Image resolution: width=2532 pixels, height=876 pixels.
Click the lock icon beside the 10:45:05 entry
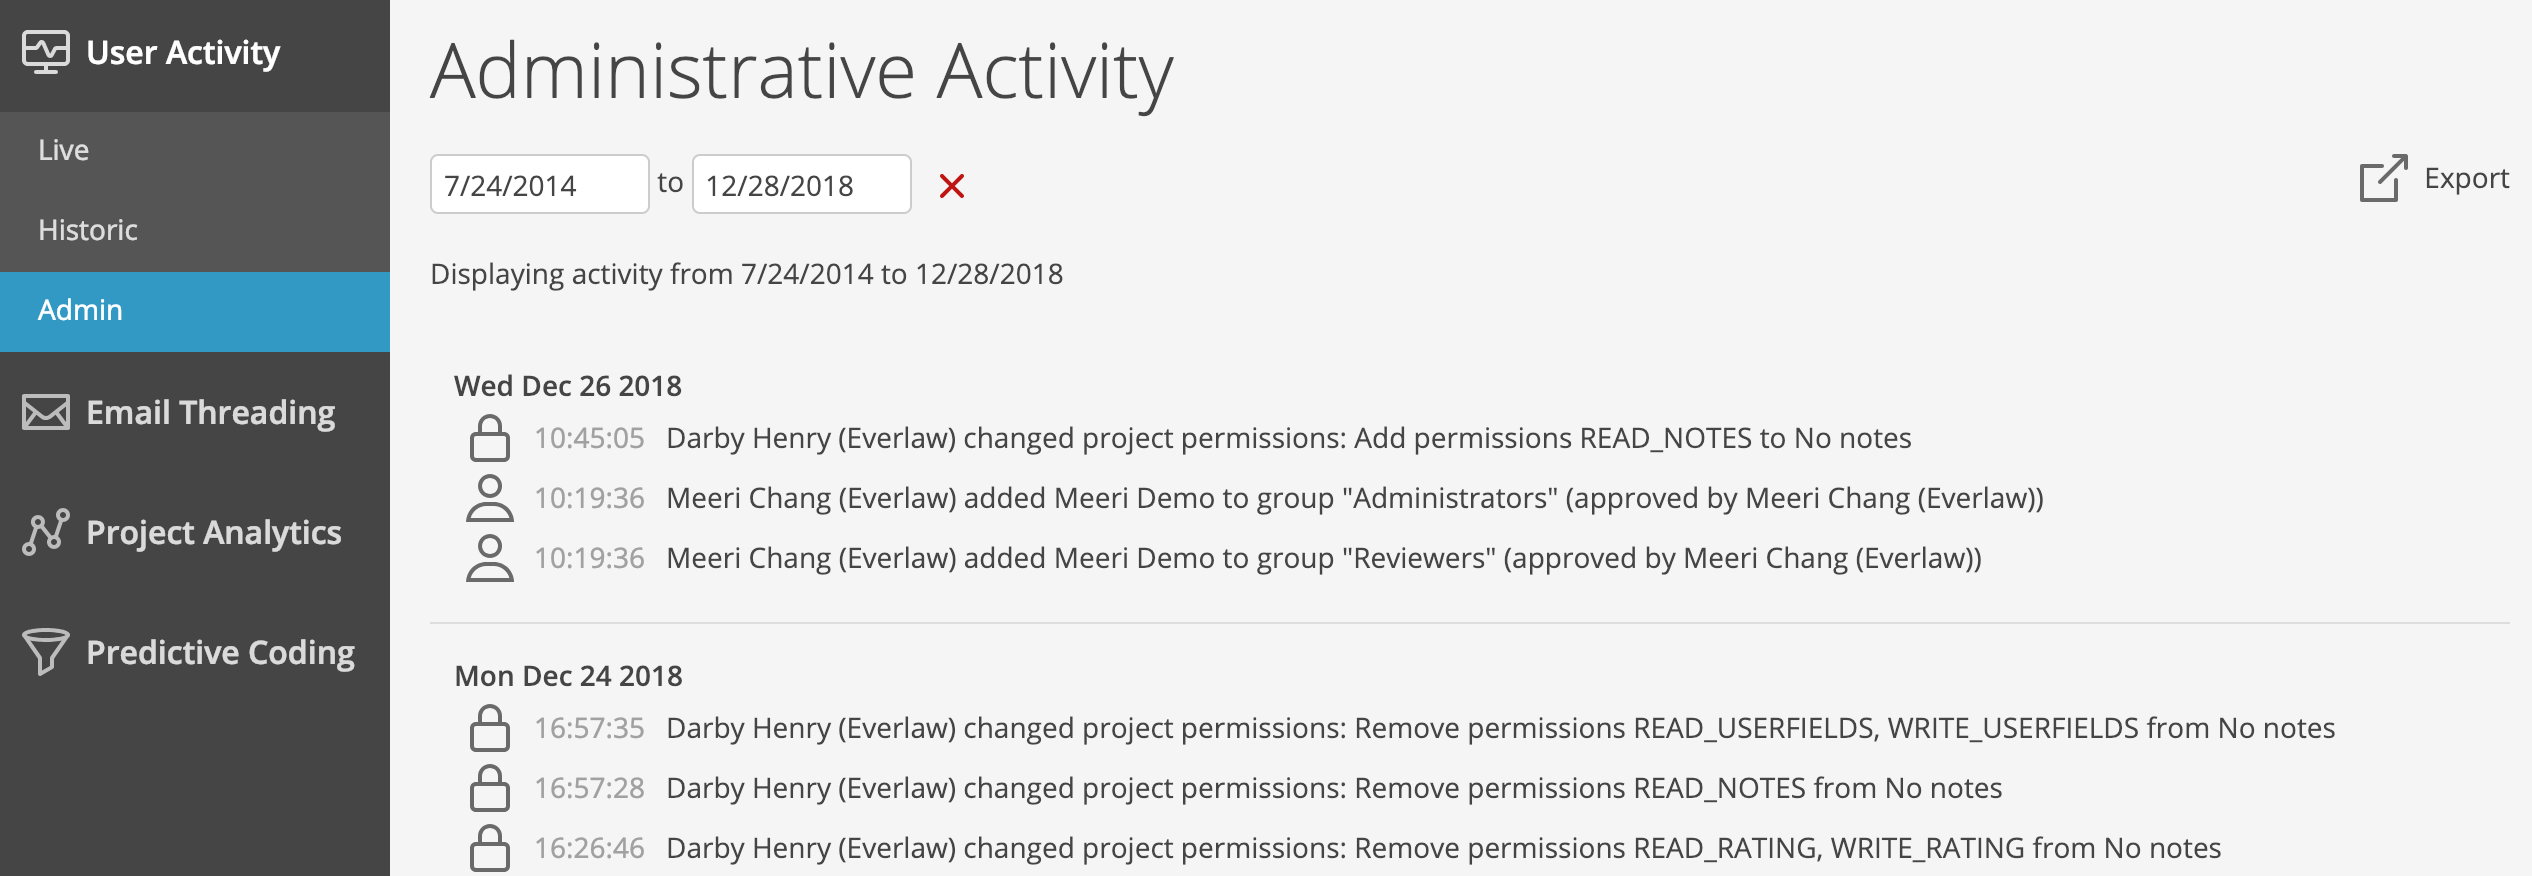[x=490, y=437]
